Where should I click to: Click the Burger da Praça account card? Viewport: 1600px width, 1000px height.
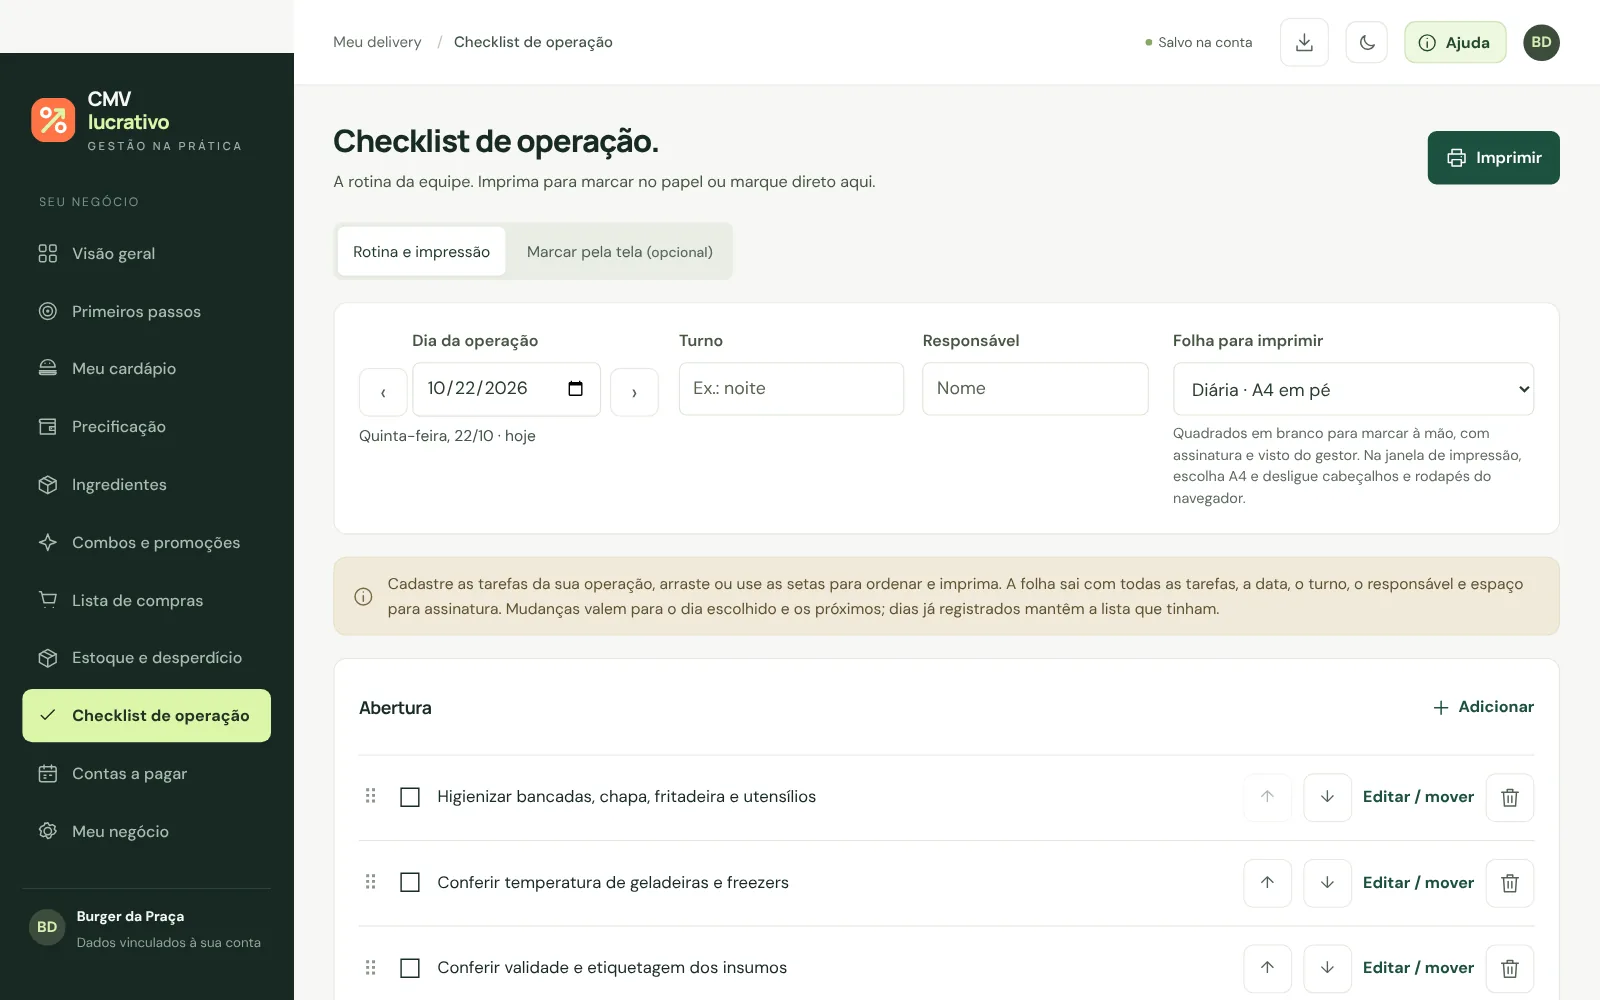[146, 929]
